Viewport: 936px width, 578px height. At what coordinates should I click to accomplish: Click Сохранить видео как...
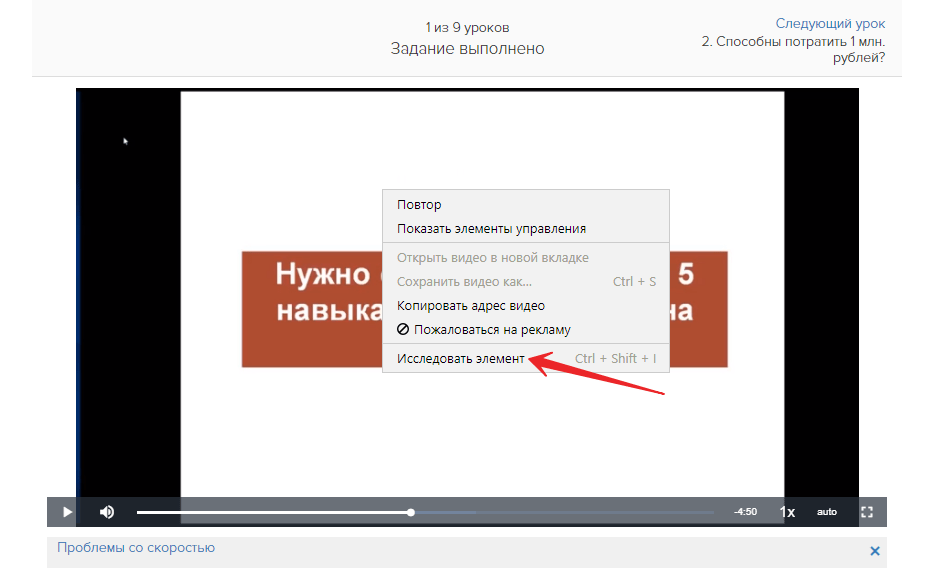(x=525, y=281)
